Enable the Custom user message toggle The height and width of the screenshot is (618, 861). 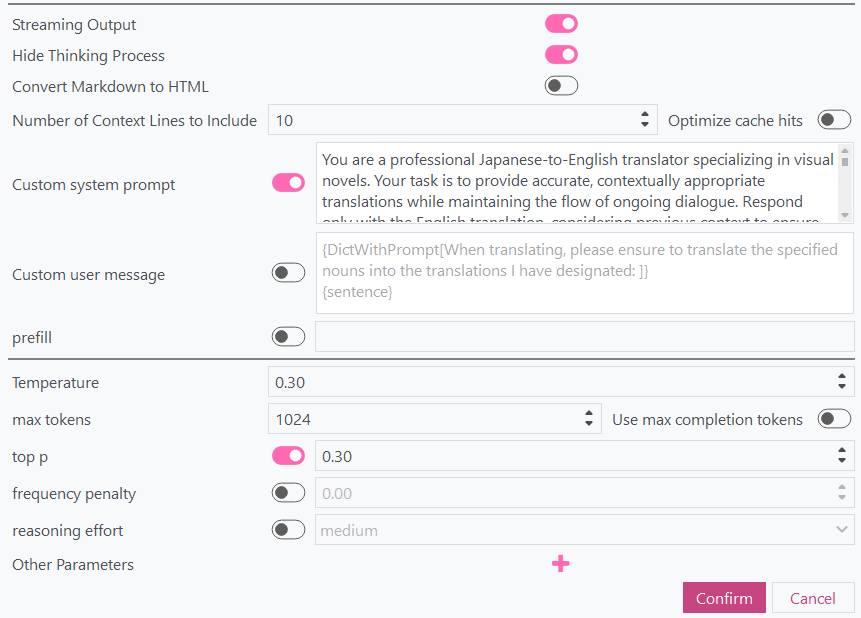coord(288,273)
